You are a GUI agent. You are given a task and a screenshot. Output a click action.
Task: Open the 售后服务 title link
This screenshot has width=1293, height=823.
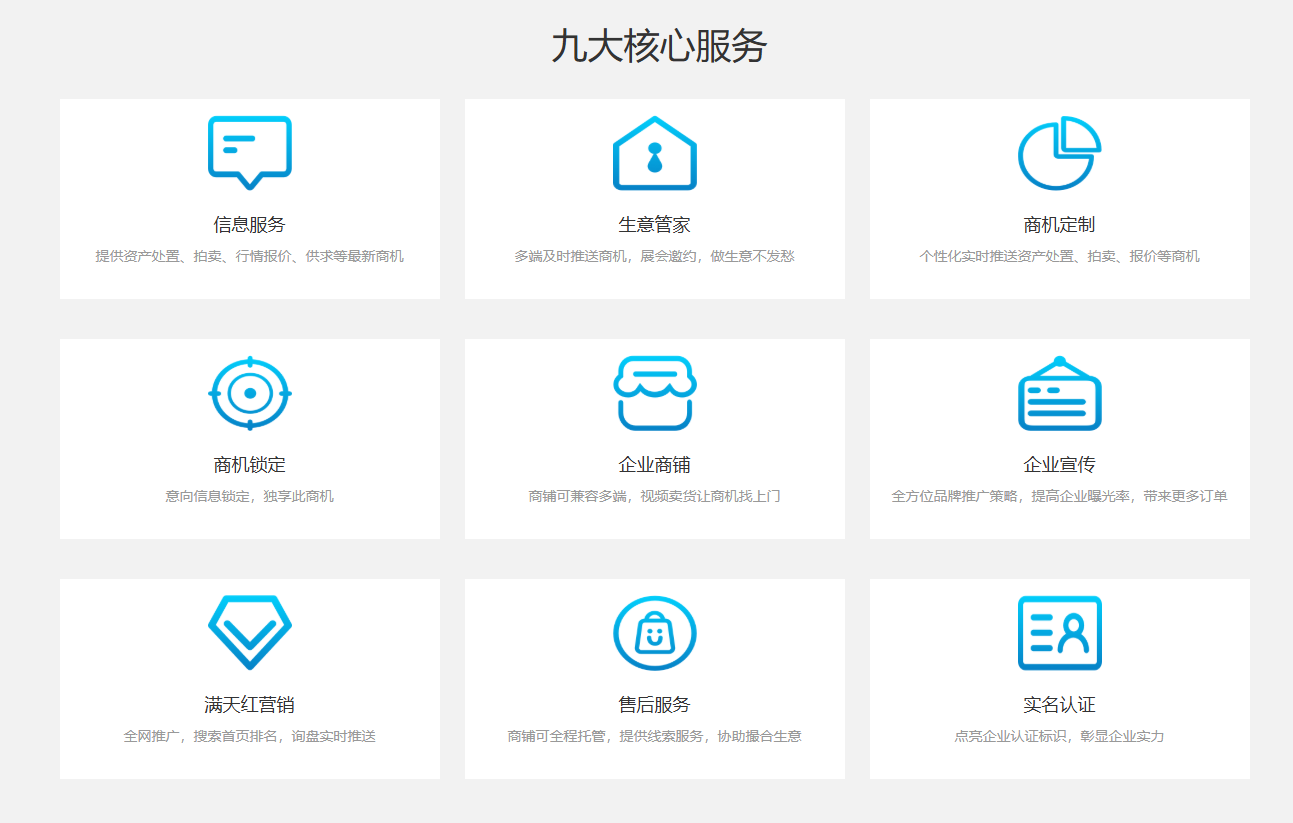coord(654,705)
